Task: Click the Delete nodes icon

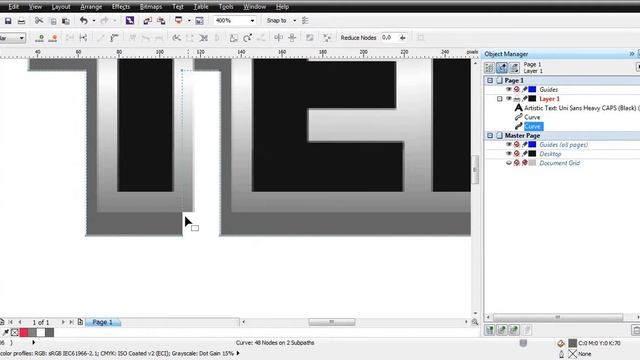Action: (53, 38)
